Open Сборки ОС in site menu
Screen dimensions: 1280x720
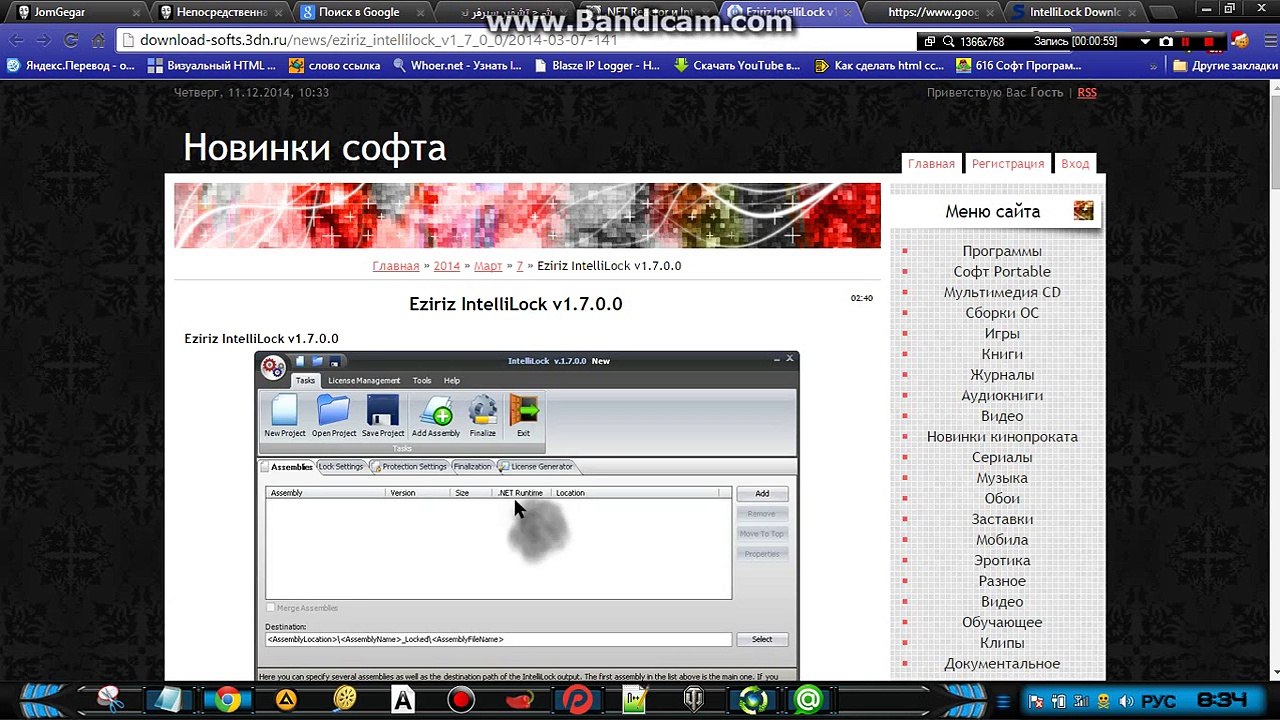[1002, 313]
